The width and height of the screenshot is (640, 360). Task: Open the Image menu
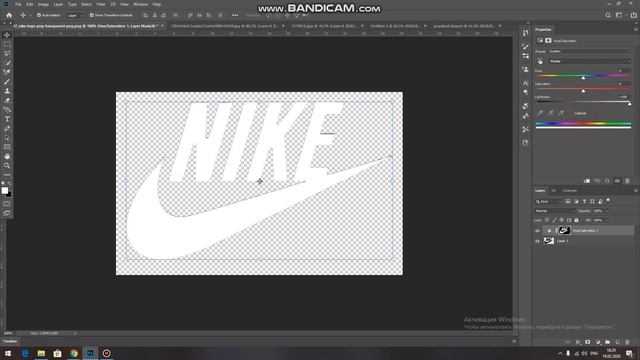tap(43, 4)
